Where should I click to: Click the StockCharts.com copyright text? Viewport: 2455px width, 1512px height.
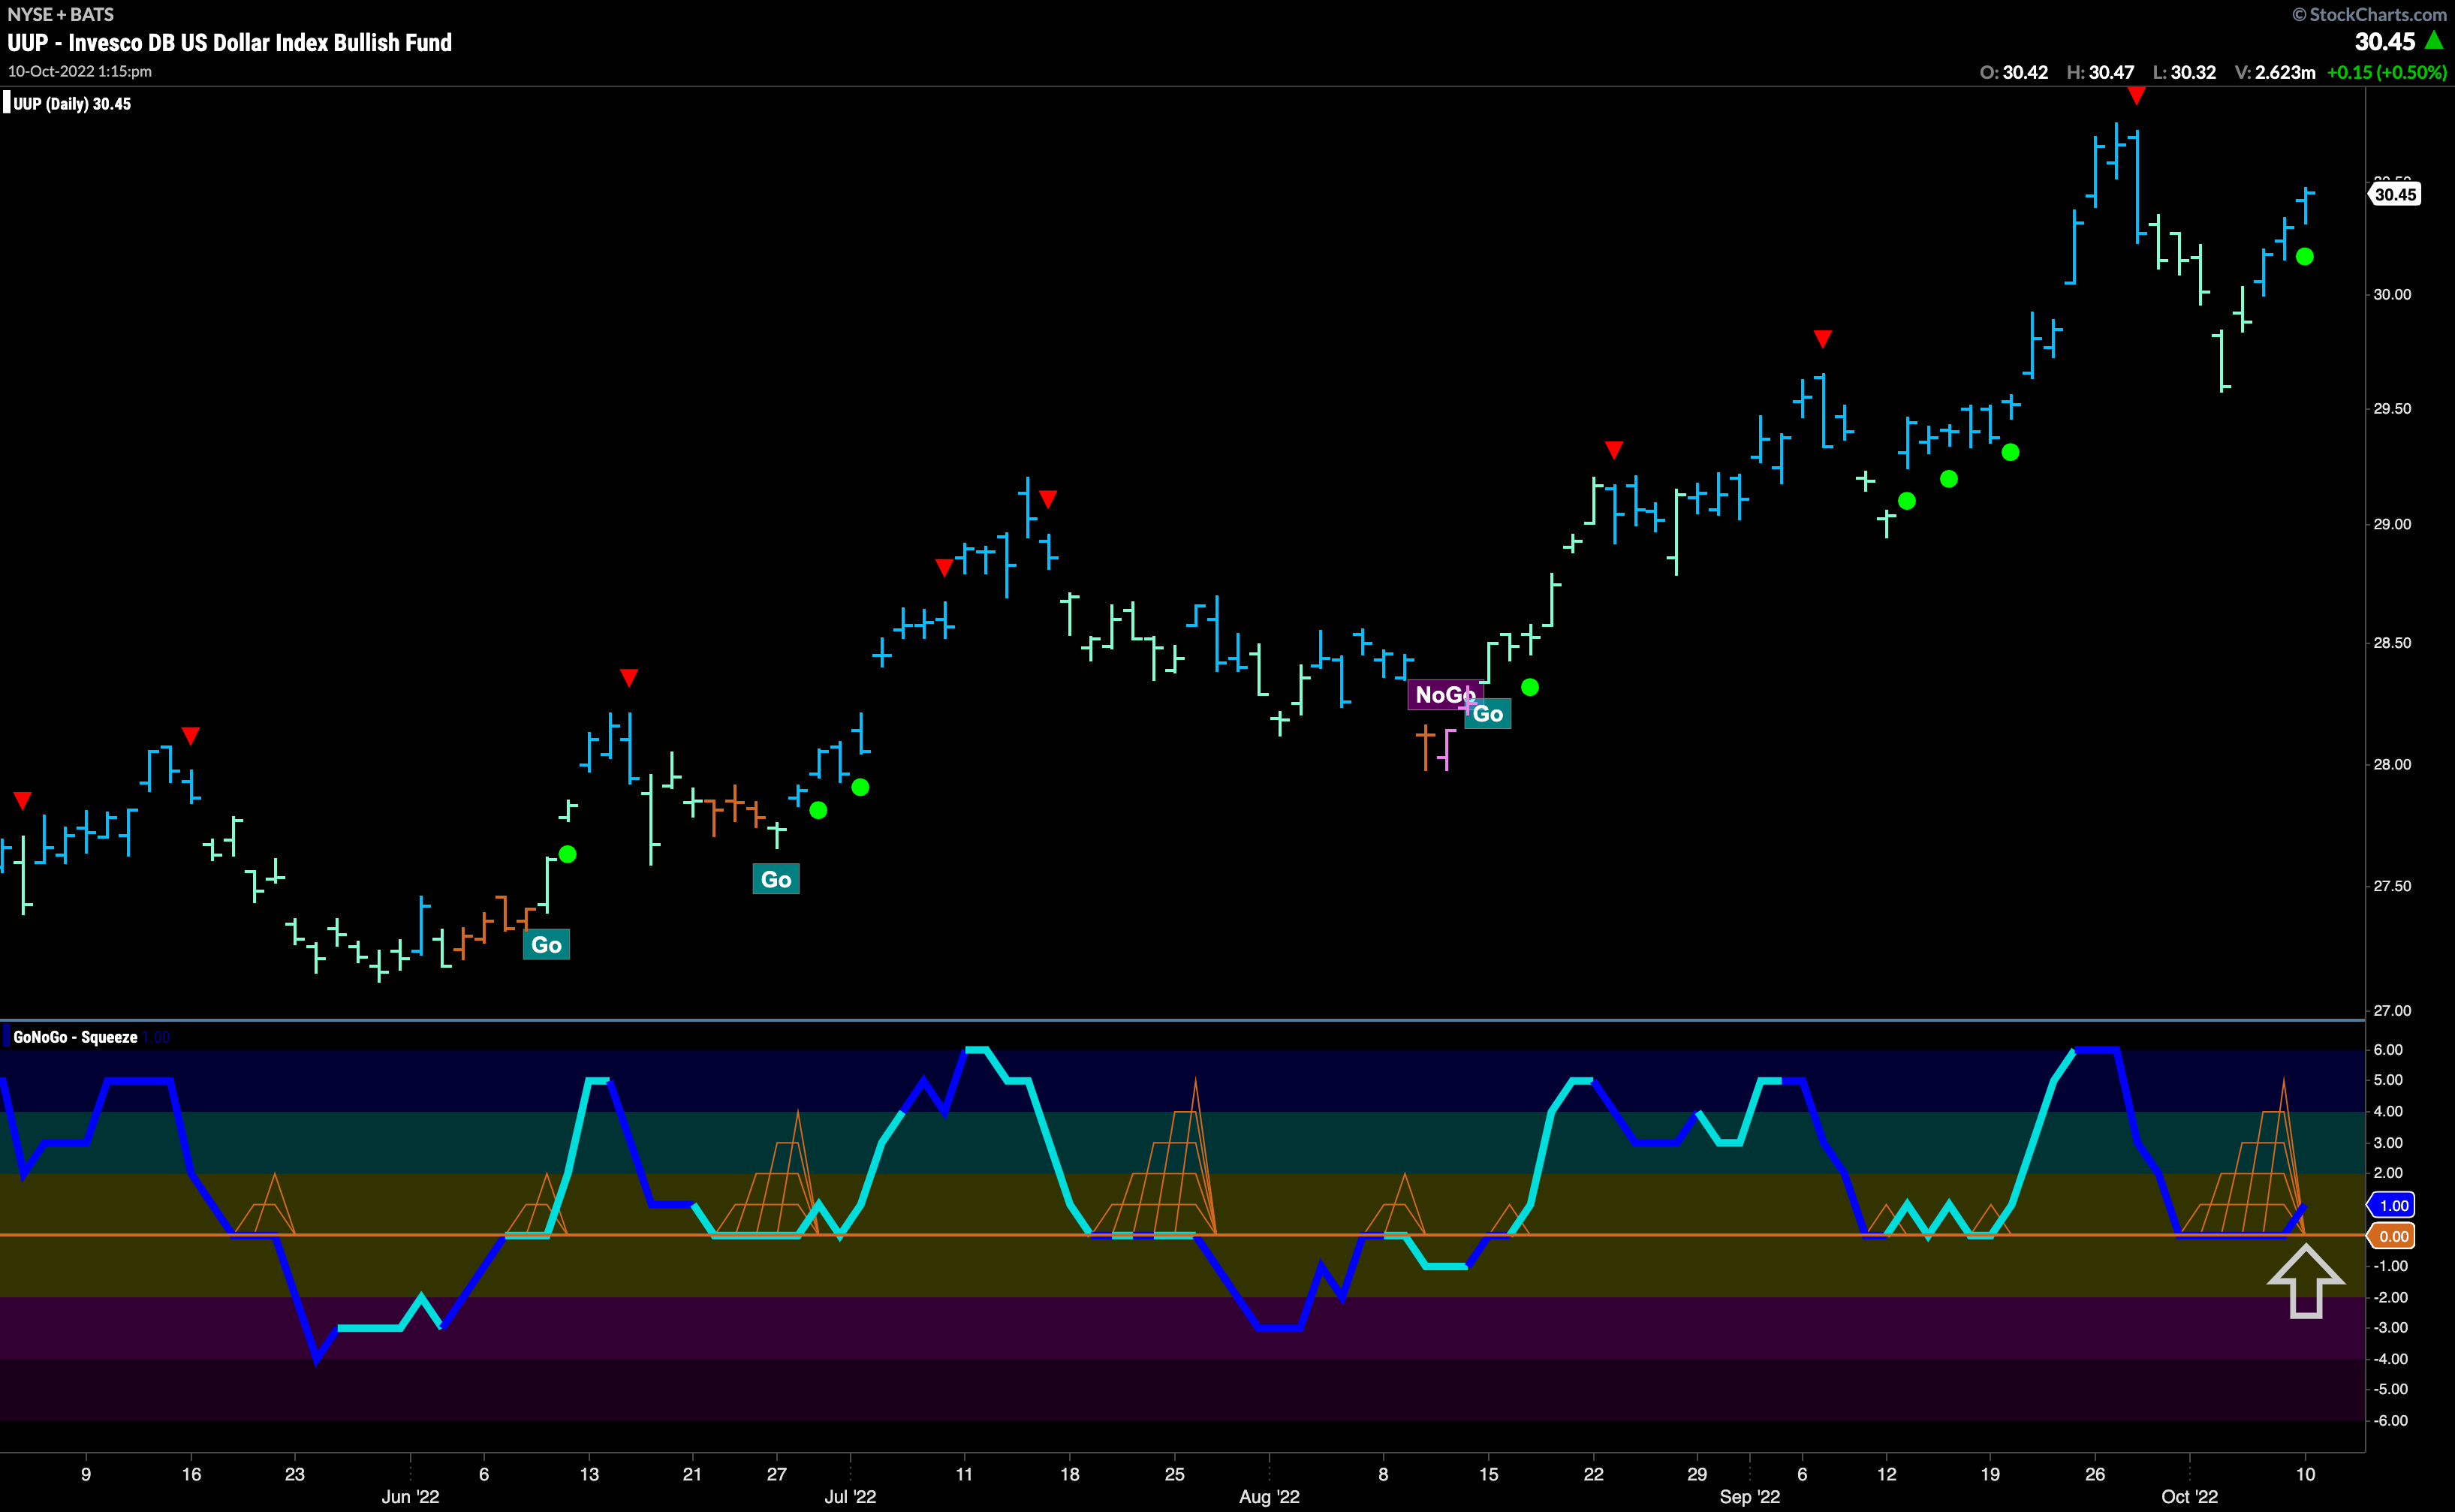point(2369,14)
